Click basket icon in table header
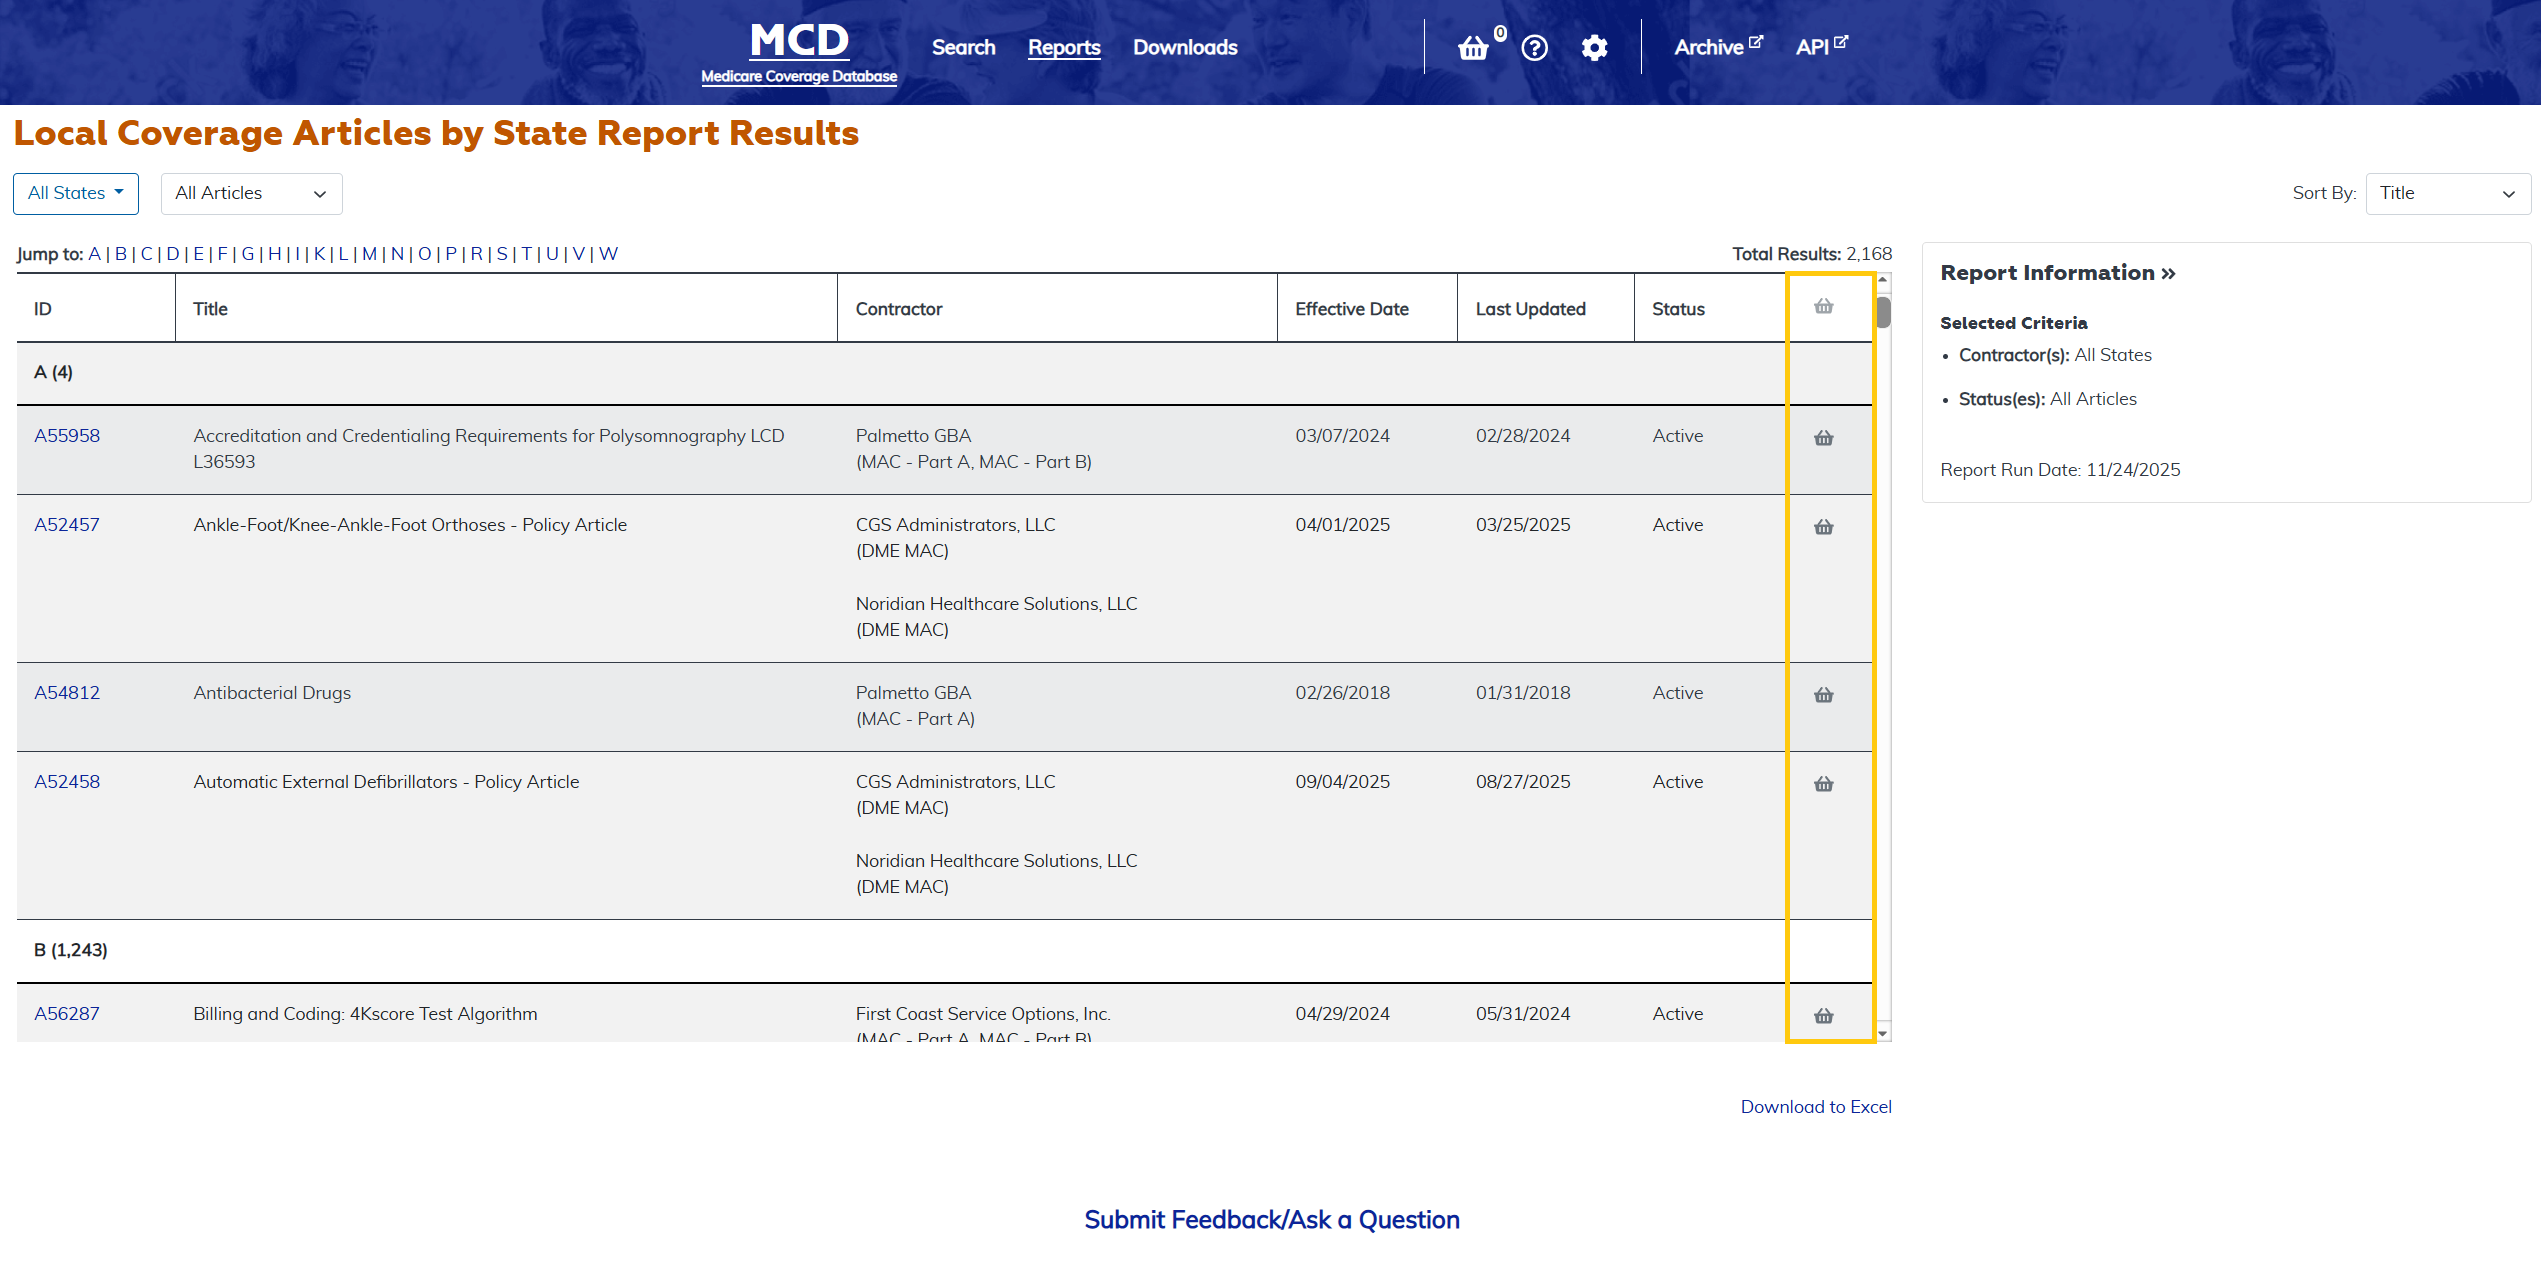The width and height of the screenshot is (2541, 1266). 1823,307
